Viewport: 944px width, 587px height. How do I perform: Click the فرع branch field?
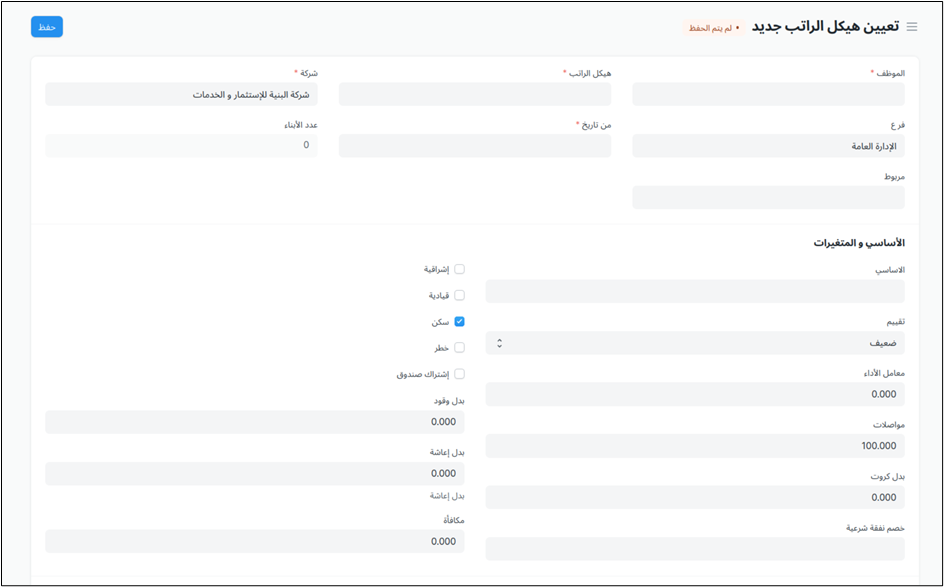(x=768, y=146)
